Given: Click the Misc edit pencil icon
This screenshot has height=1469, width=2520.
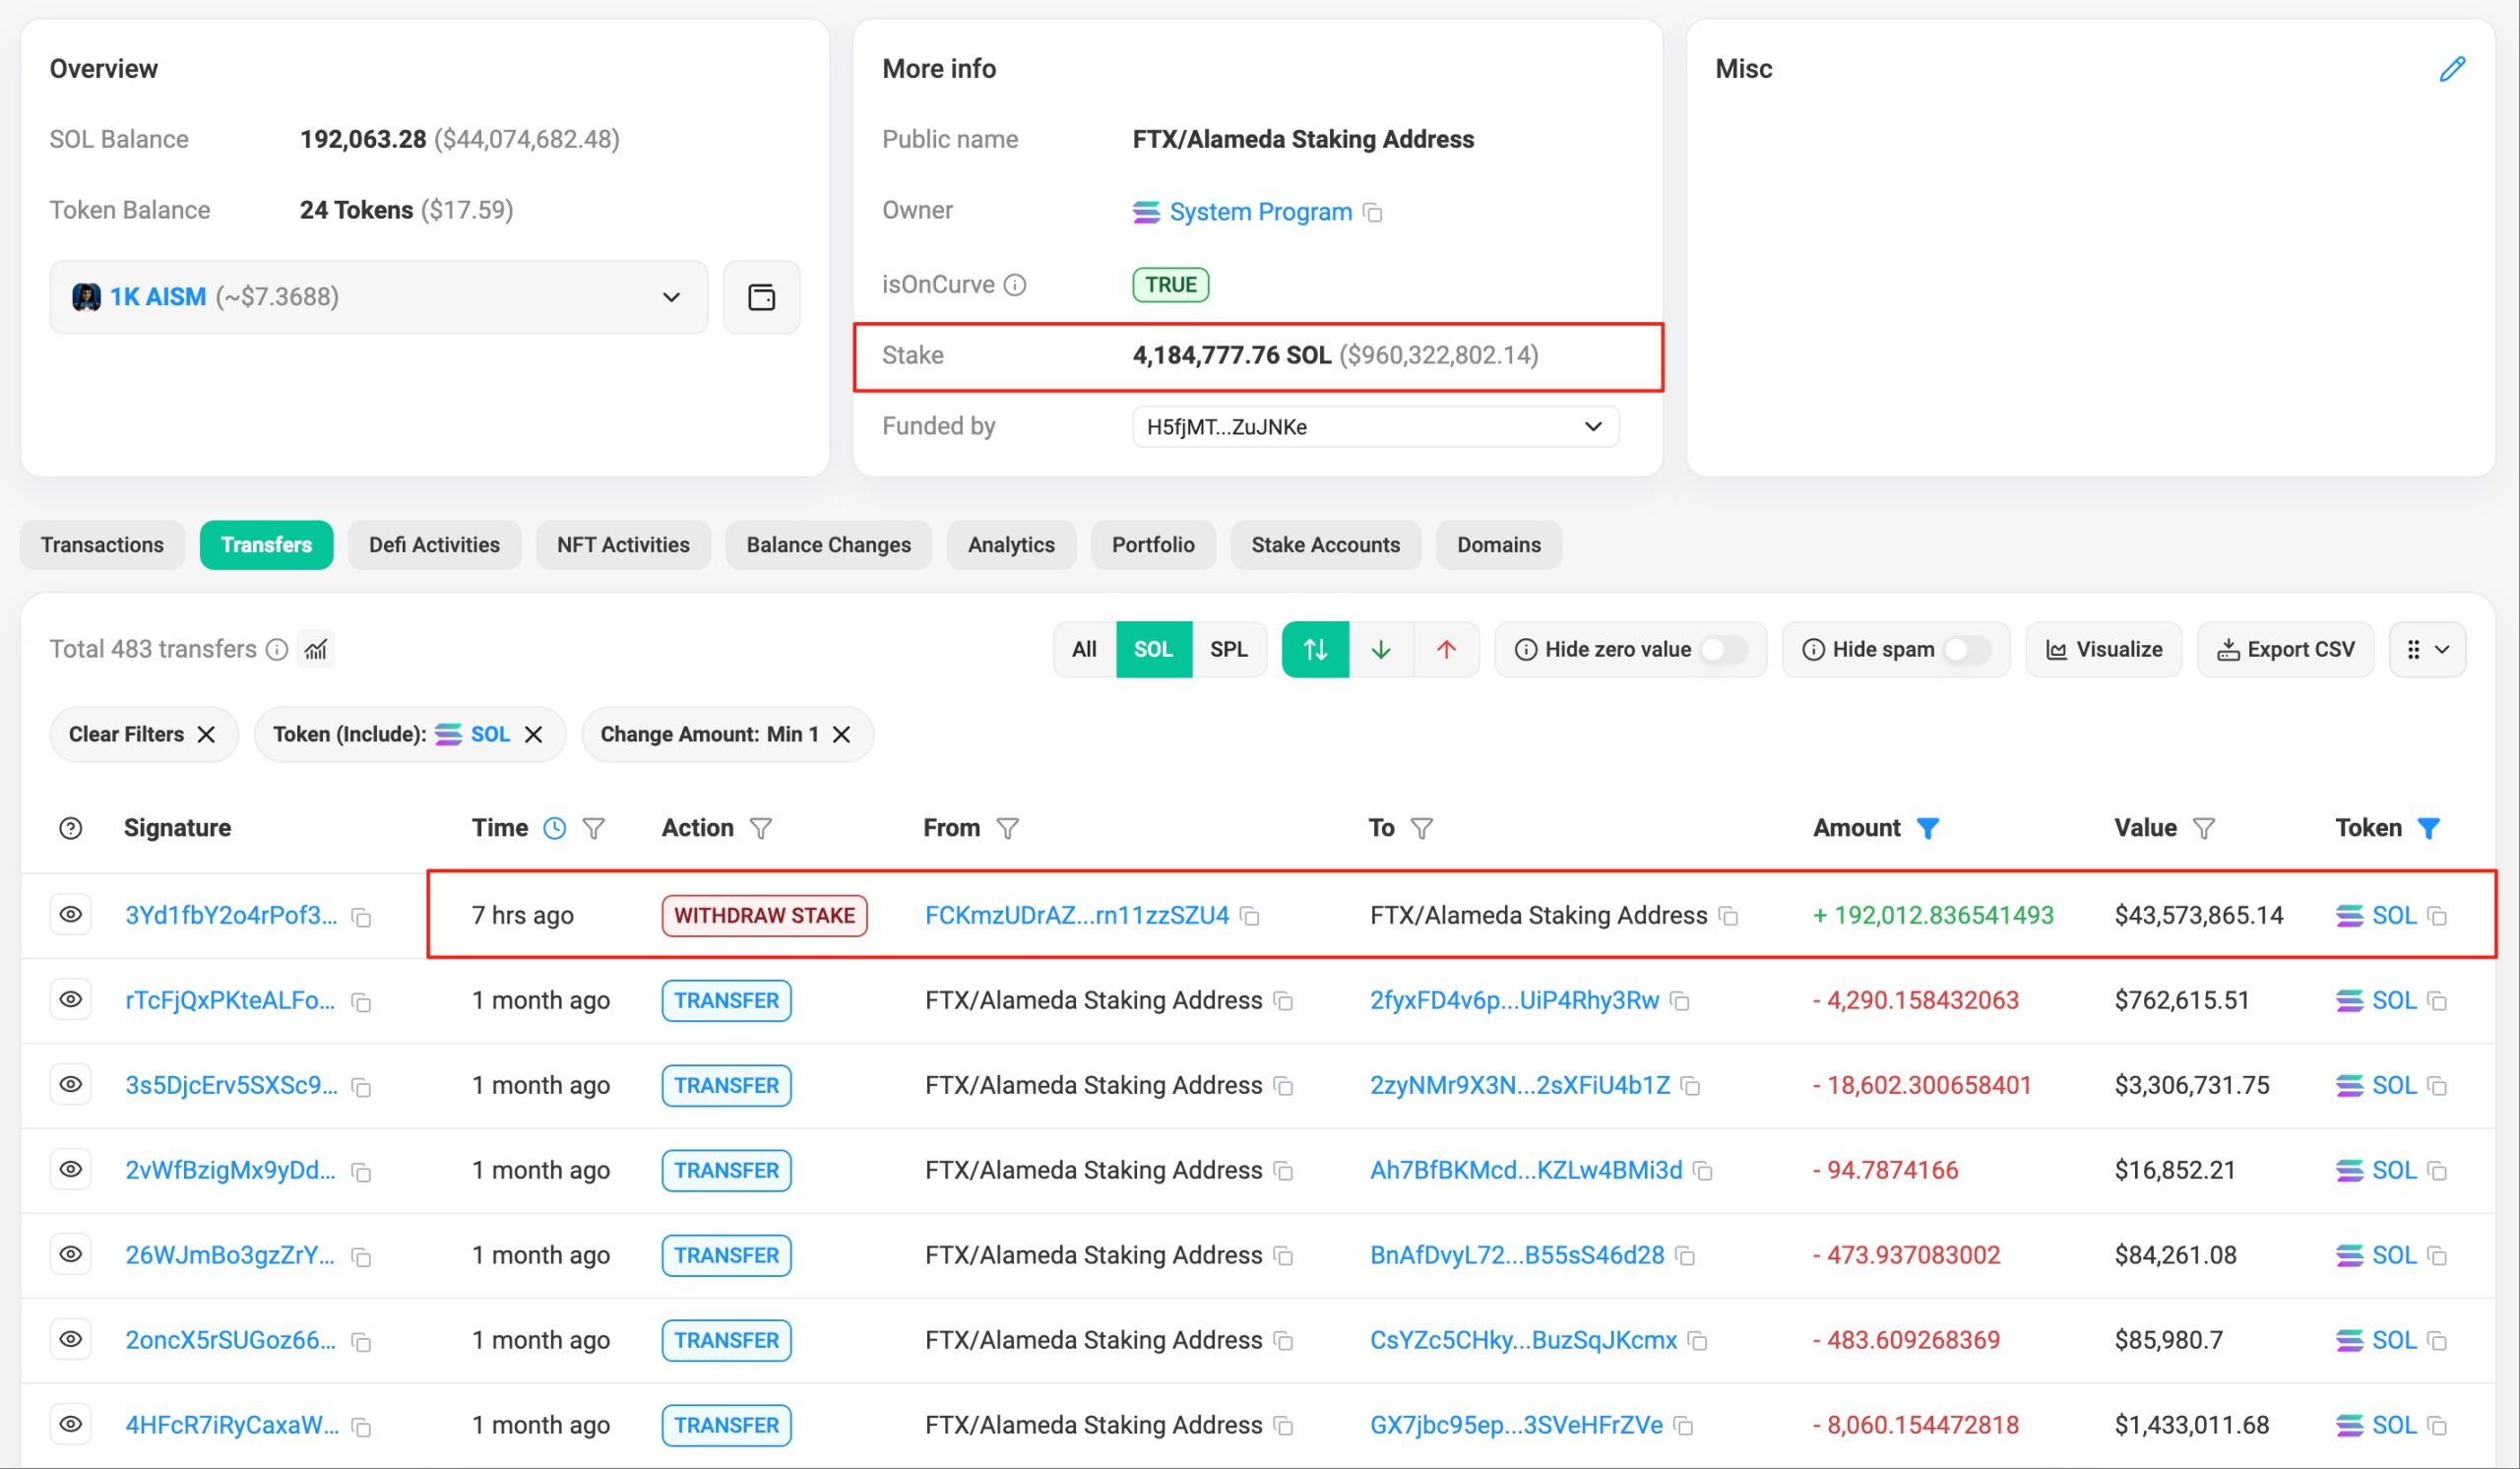Looking at the screenshot, I should pos(2451,69).
